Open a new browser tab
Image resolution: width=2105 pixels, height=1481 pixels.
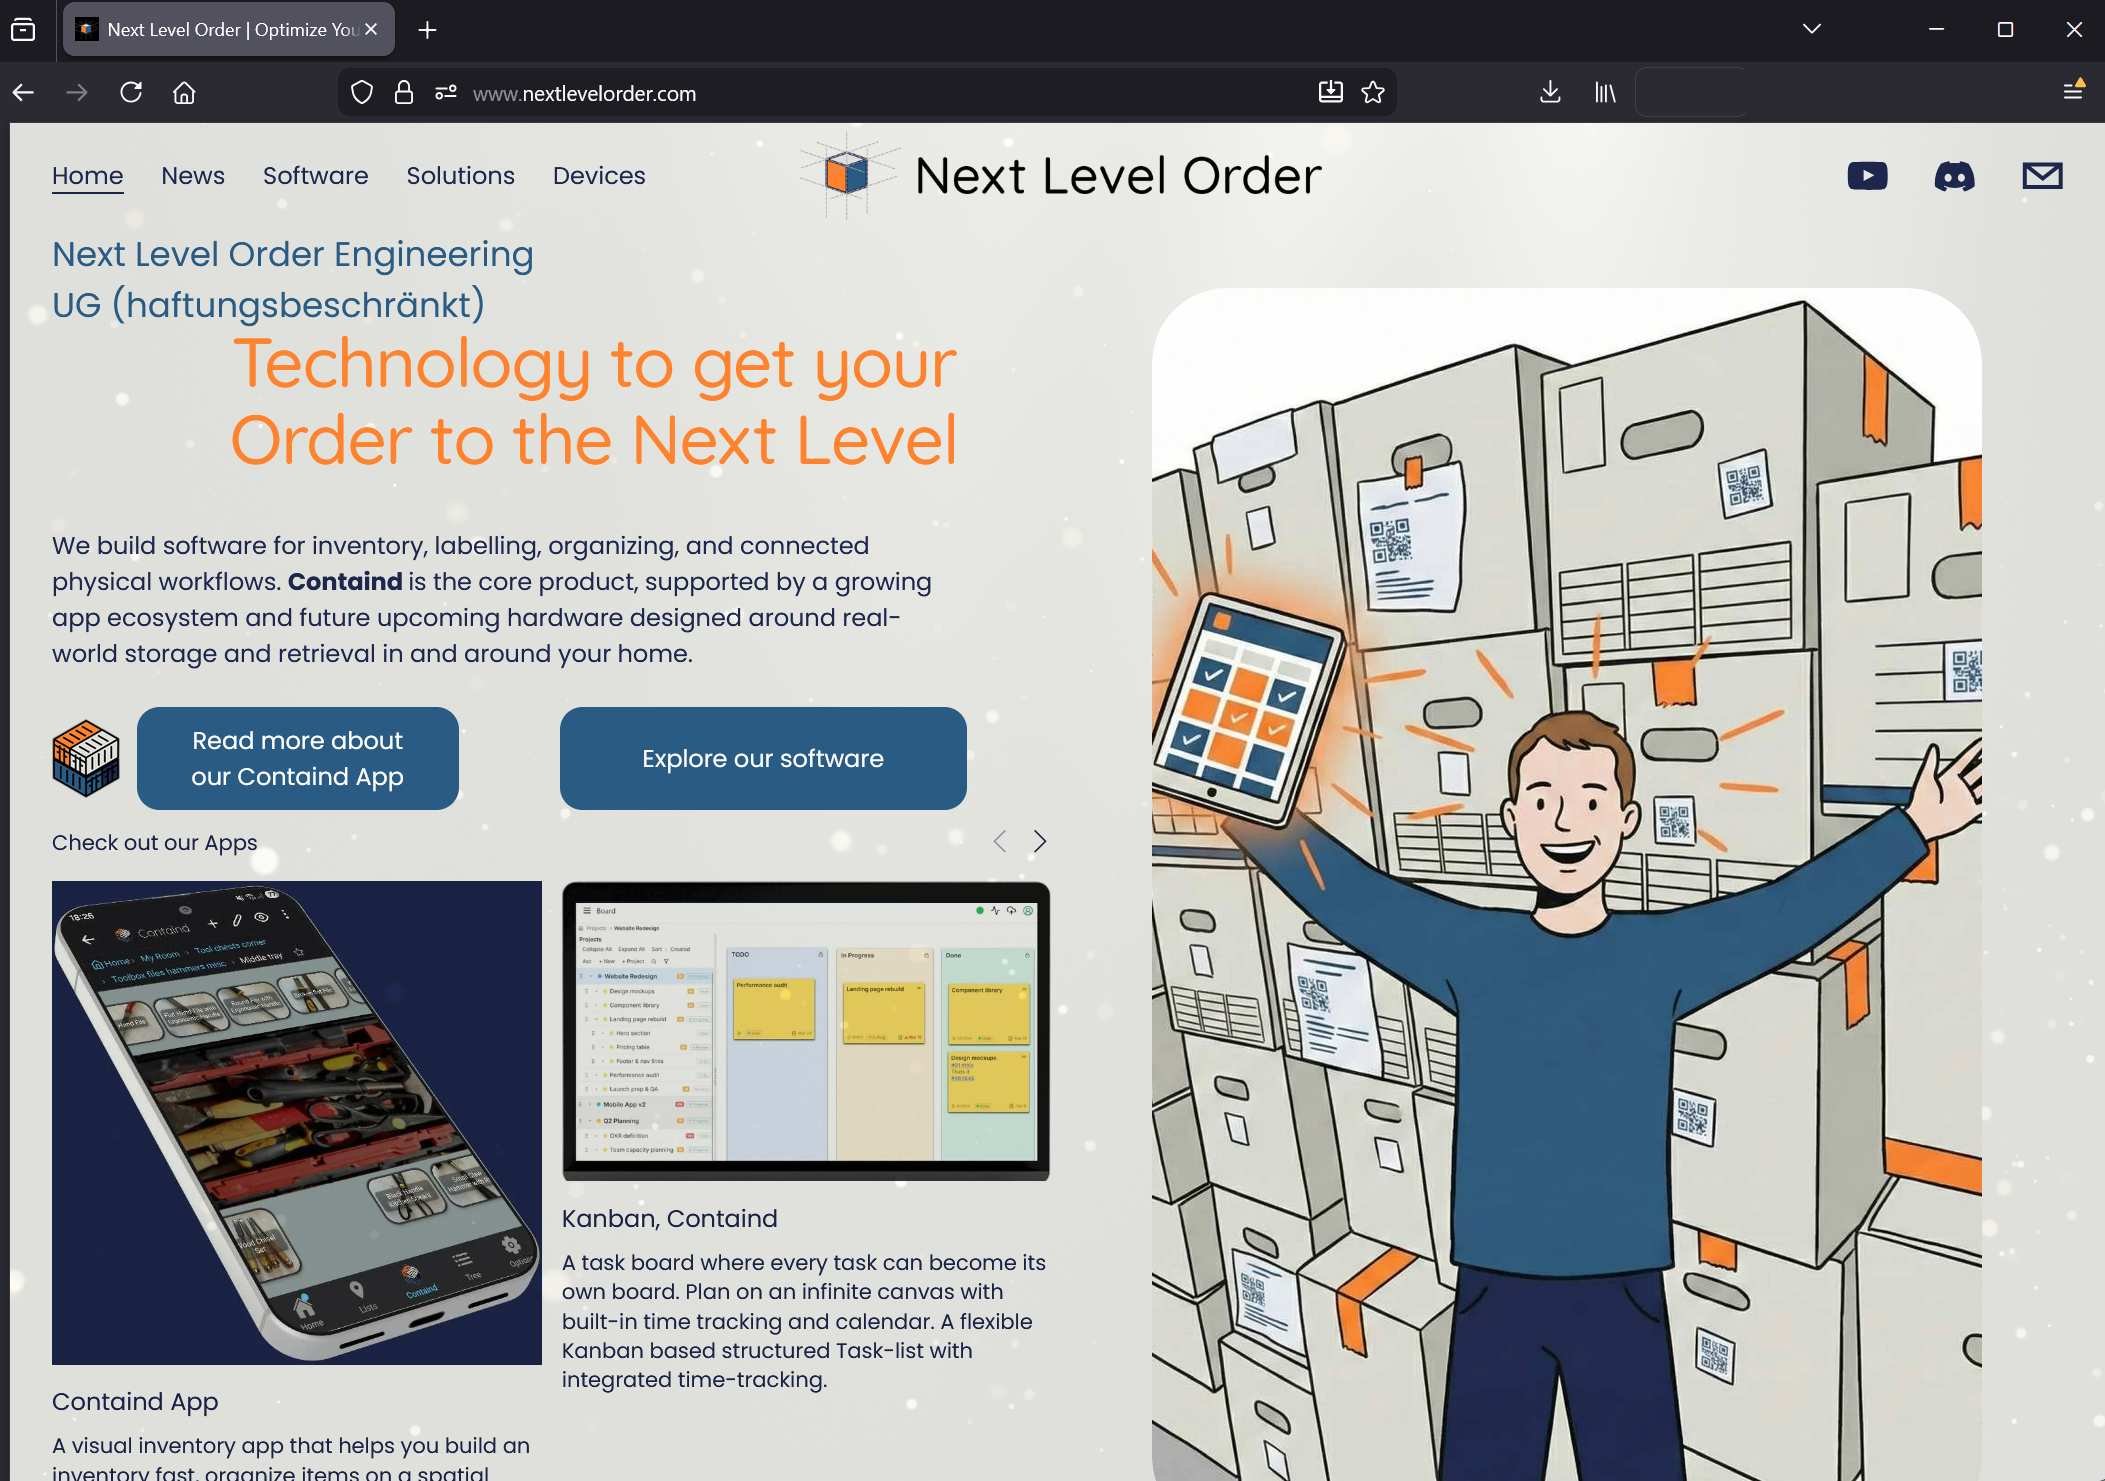[x=427, y=30]
